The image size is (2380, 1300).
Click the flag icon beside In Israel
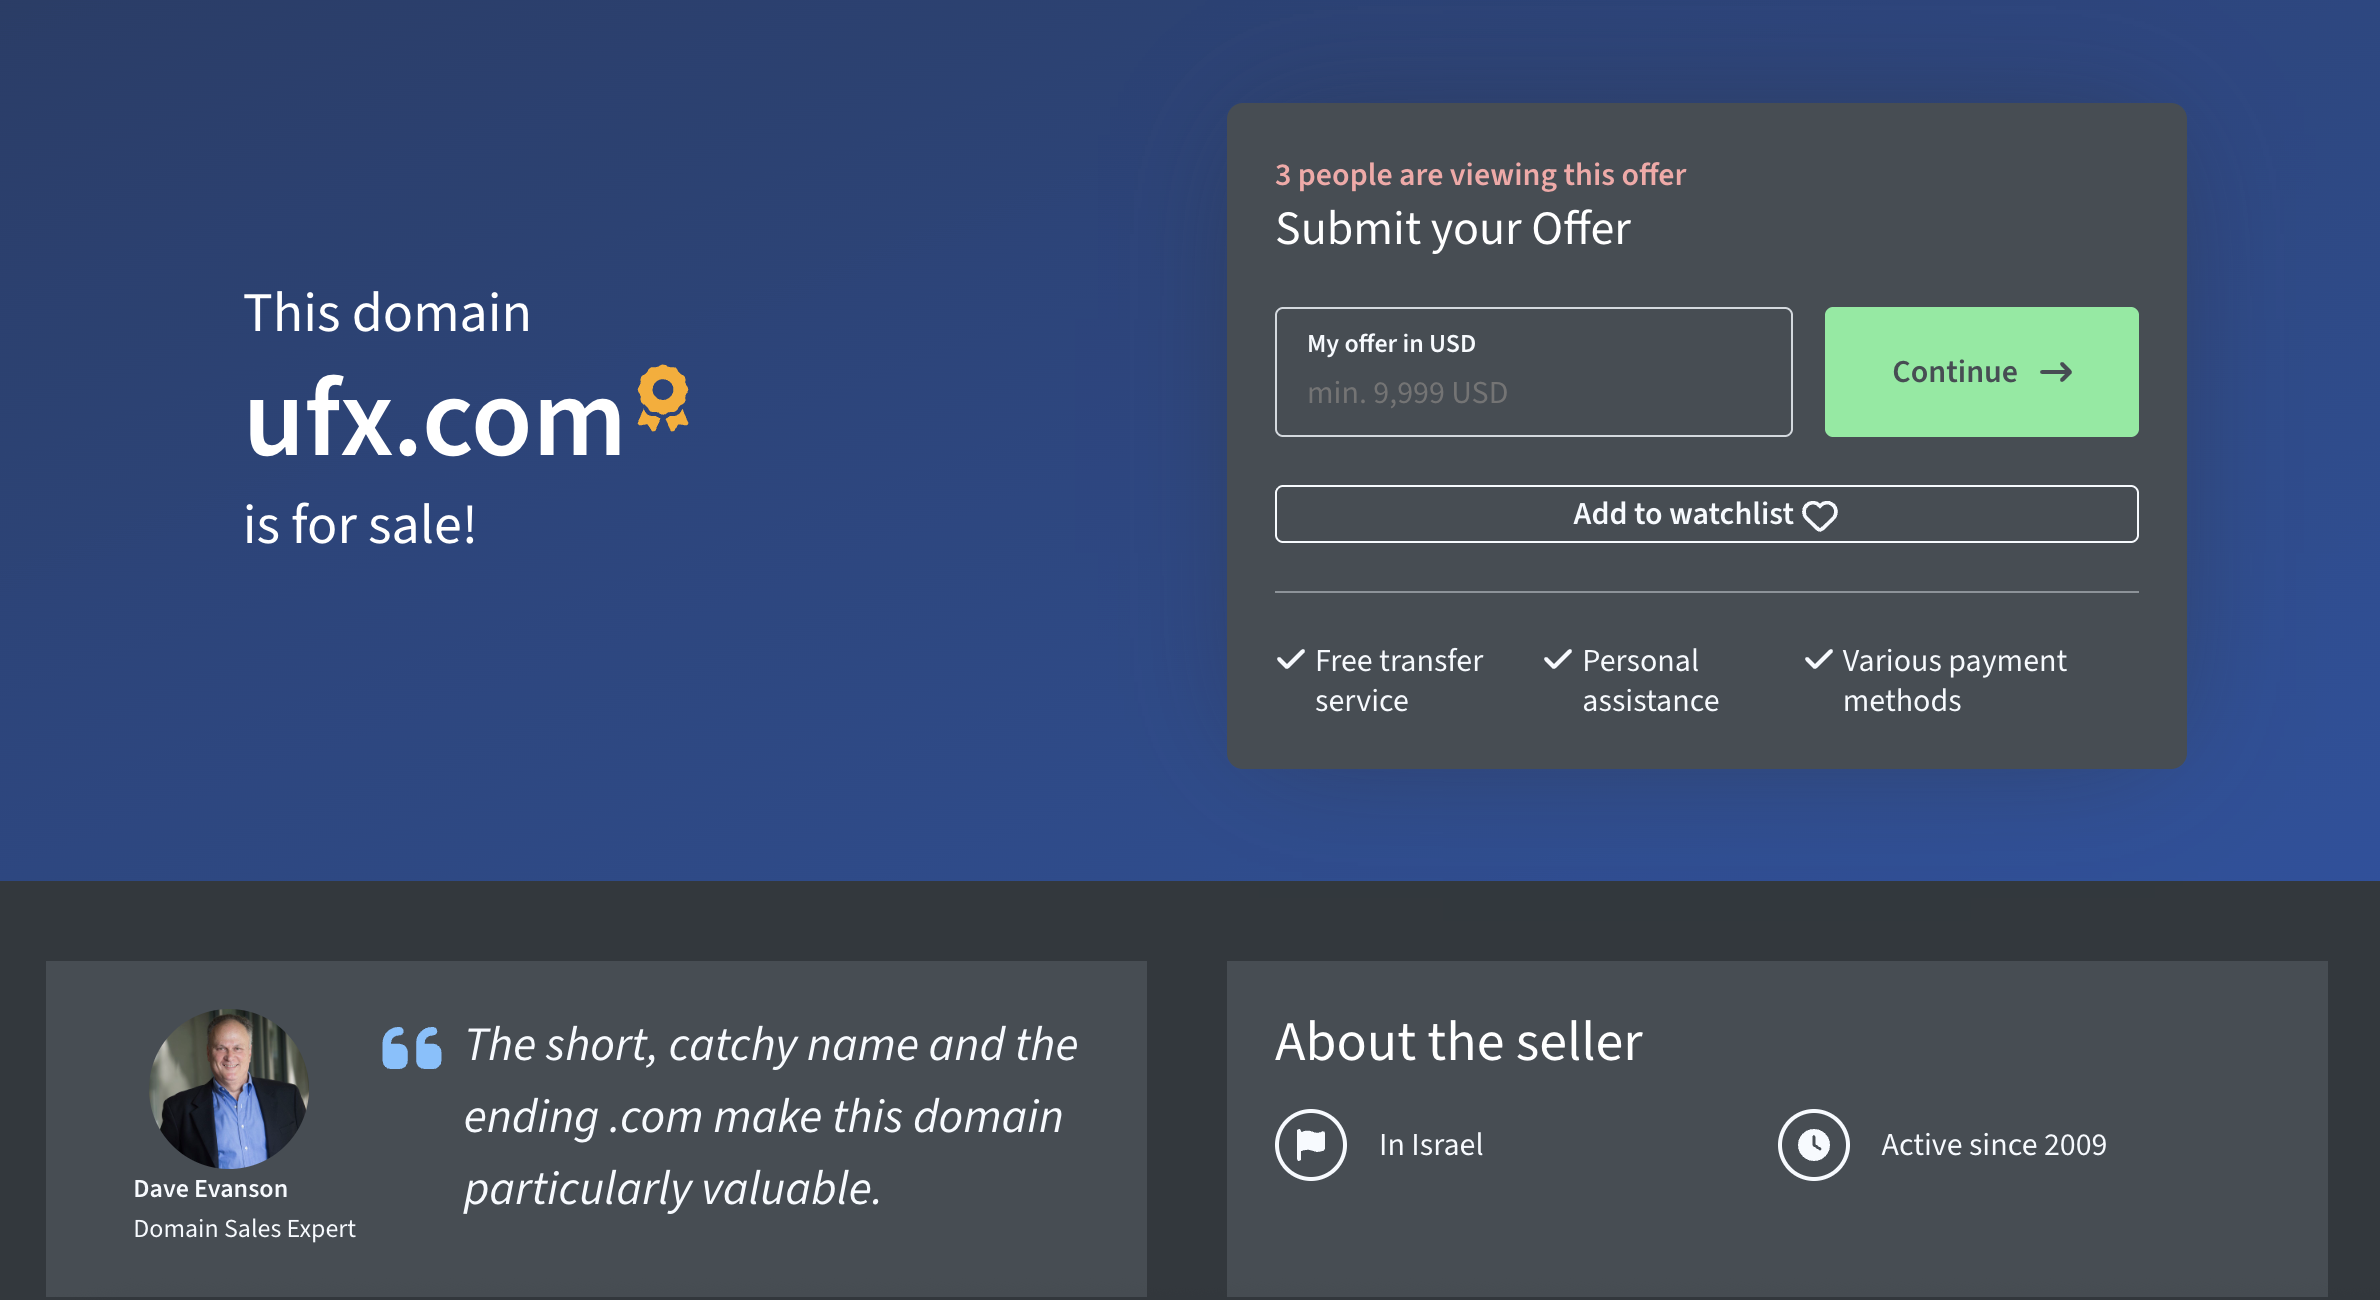pos(1310,1144)
